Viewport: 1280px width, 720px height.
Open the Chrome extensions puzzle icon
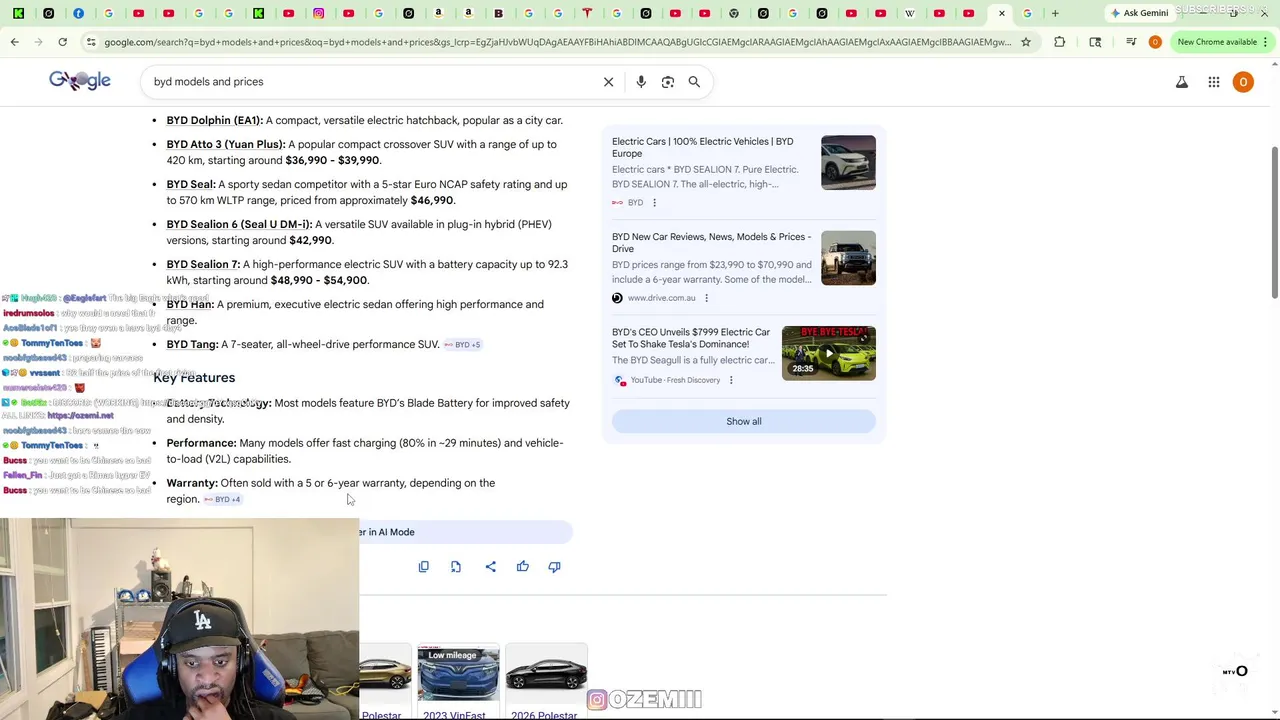[x=1059, y=42]
